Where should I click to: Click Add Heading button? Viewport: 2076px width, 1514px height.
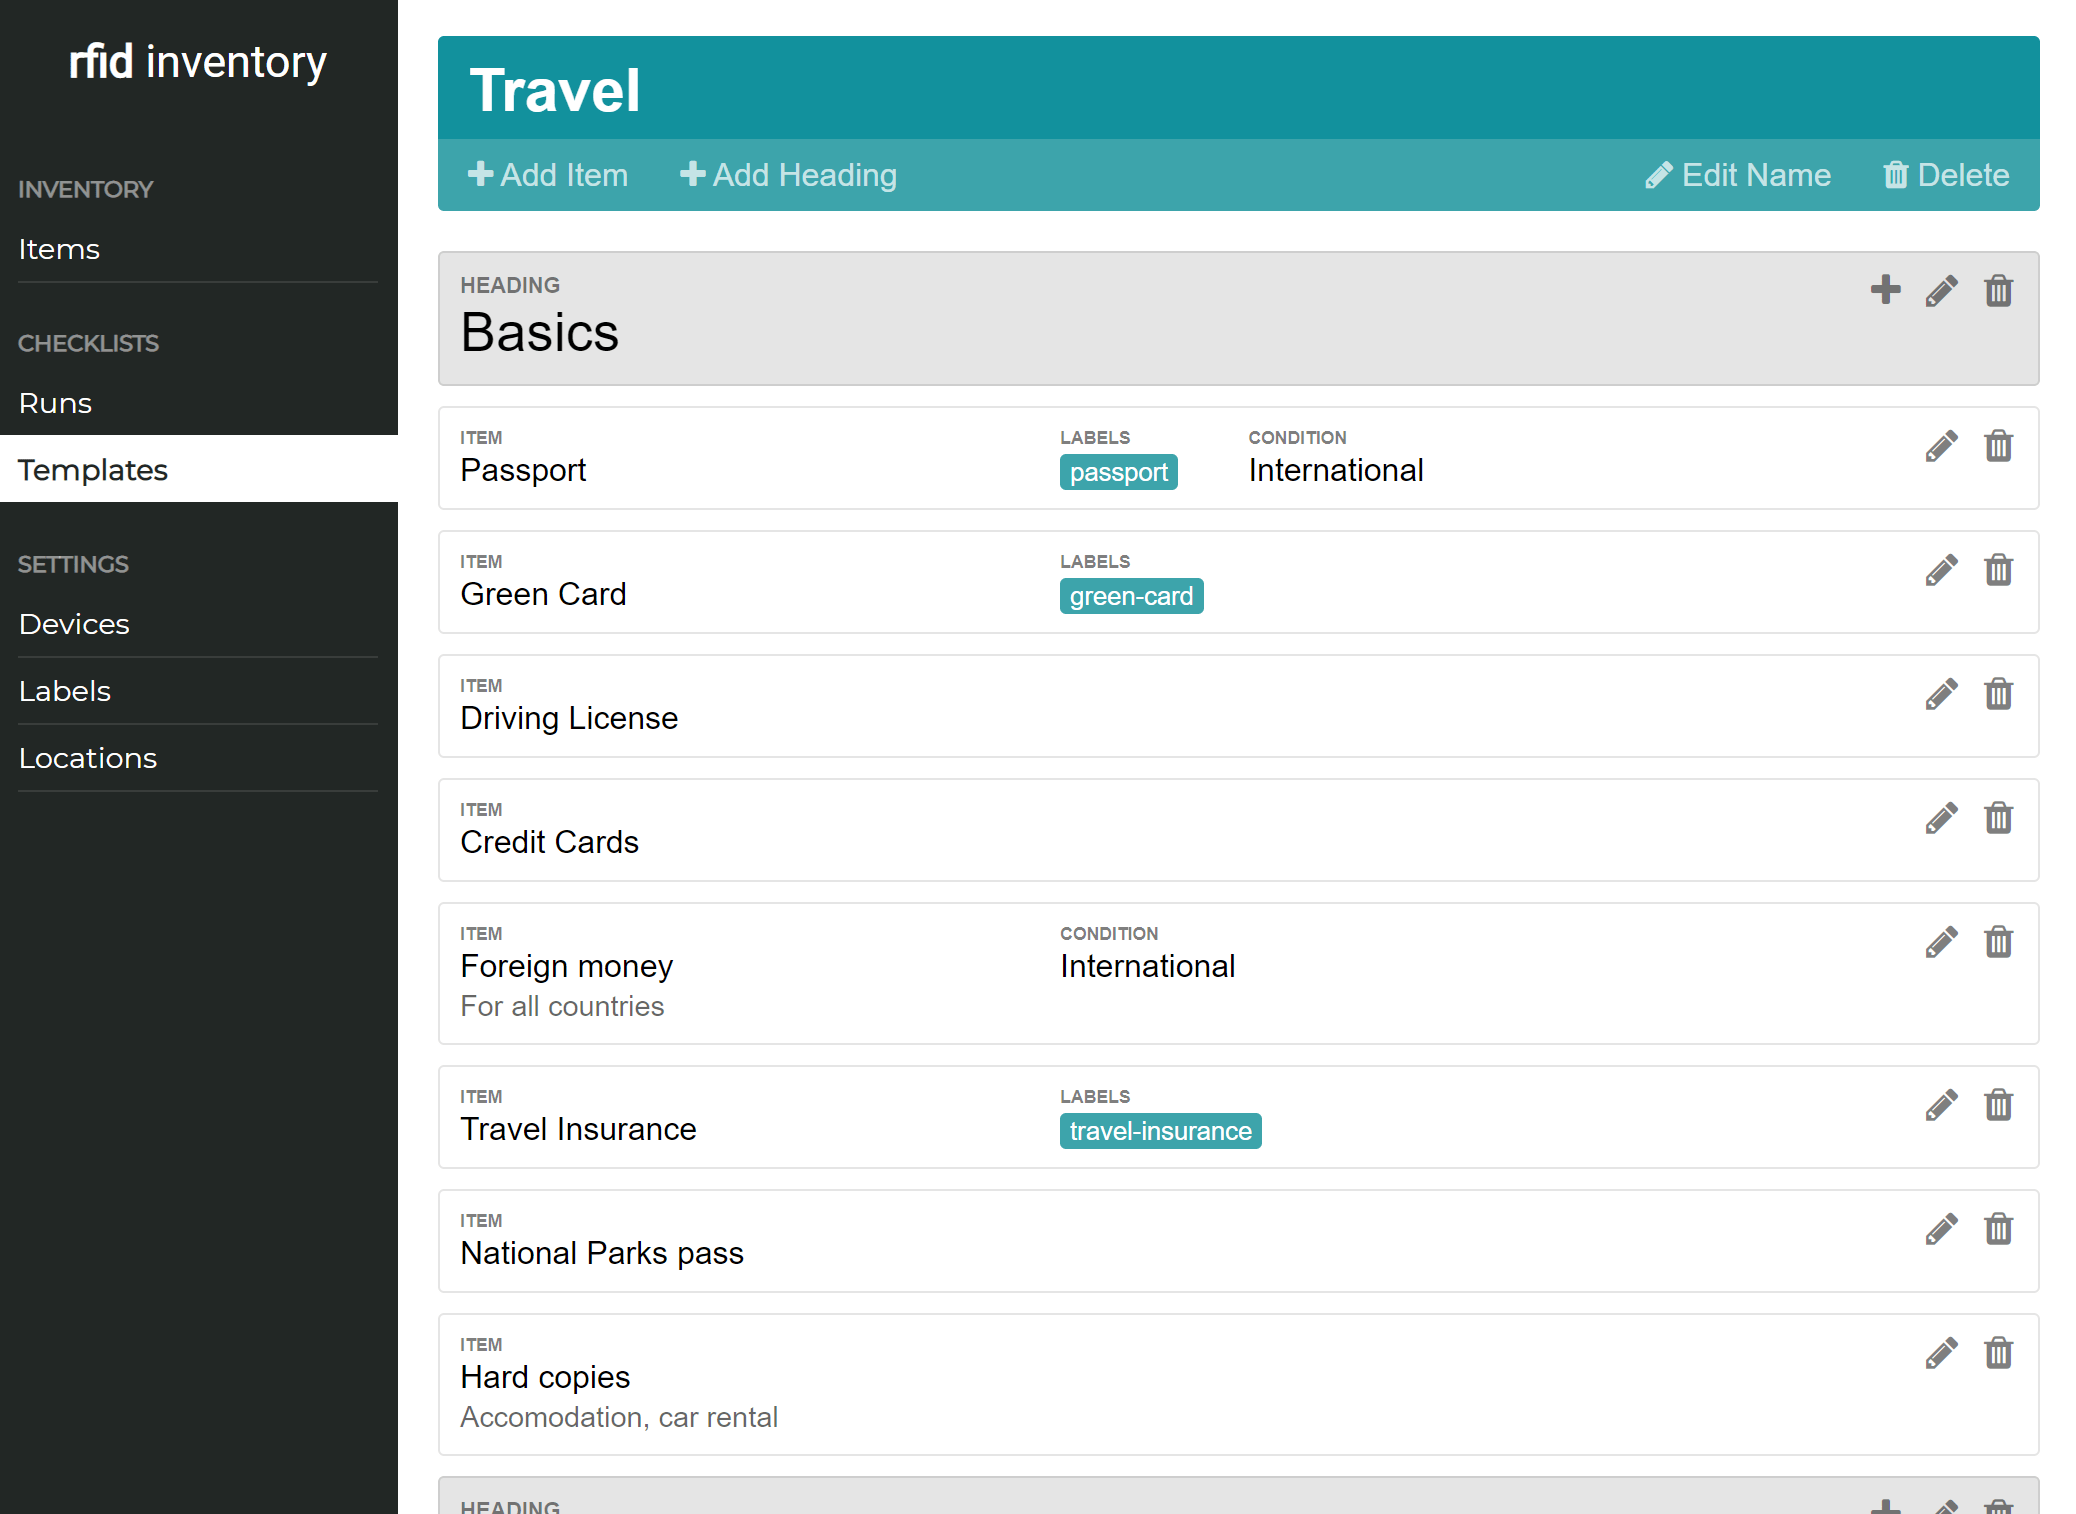coord(788,175)
